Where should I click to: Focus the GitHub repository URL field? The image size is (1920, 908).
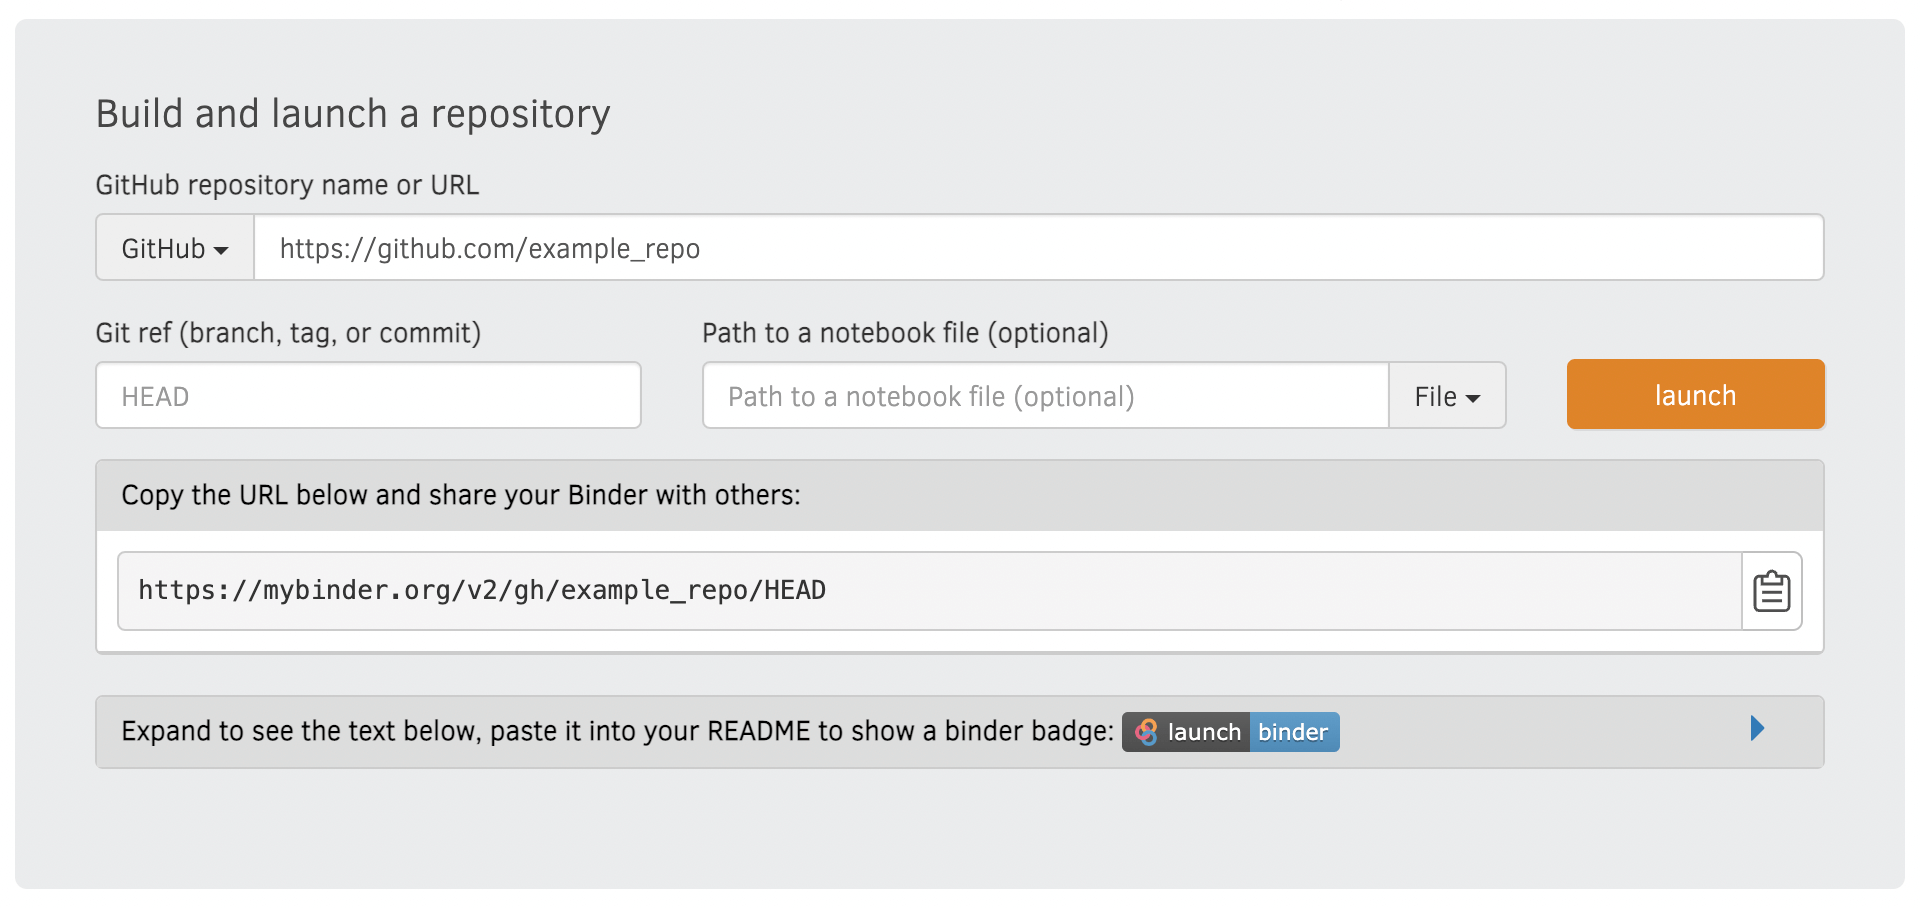(x=1039, y=248)
